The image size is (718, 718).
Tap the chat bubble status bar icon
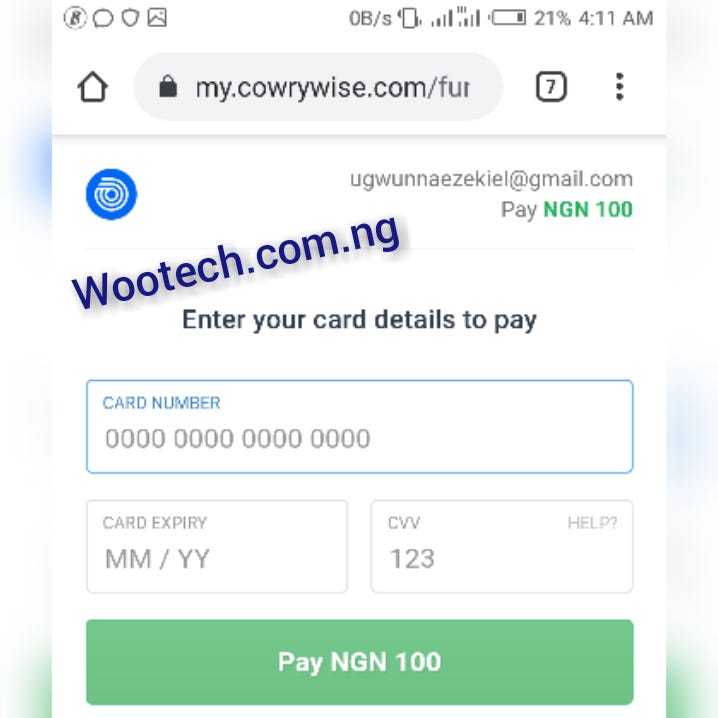tap(103, 18)
